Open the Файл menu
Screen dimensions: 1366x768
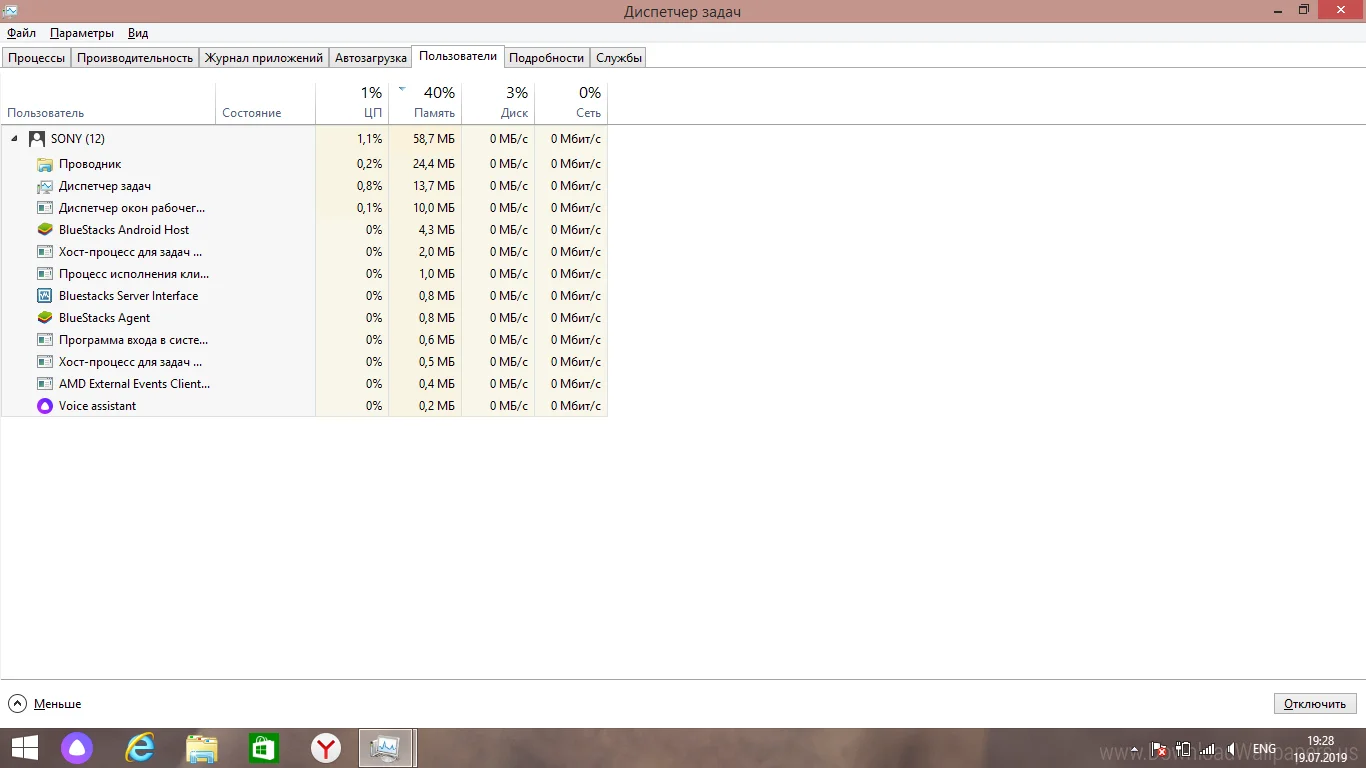21,33
